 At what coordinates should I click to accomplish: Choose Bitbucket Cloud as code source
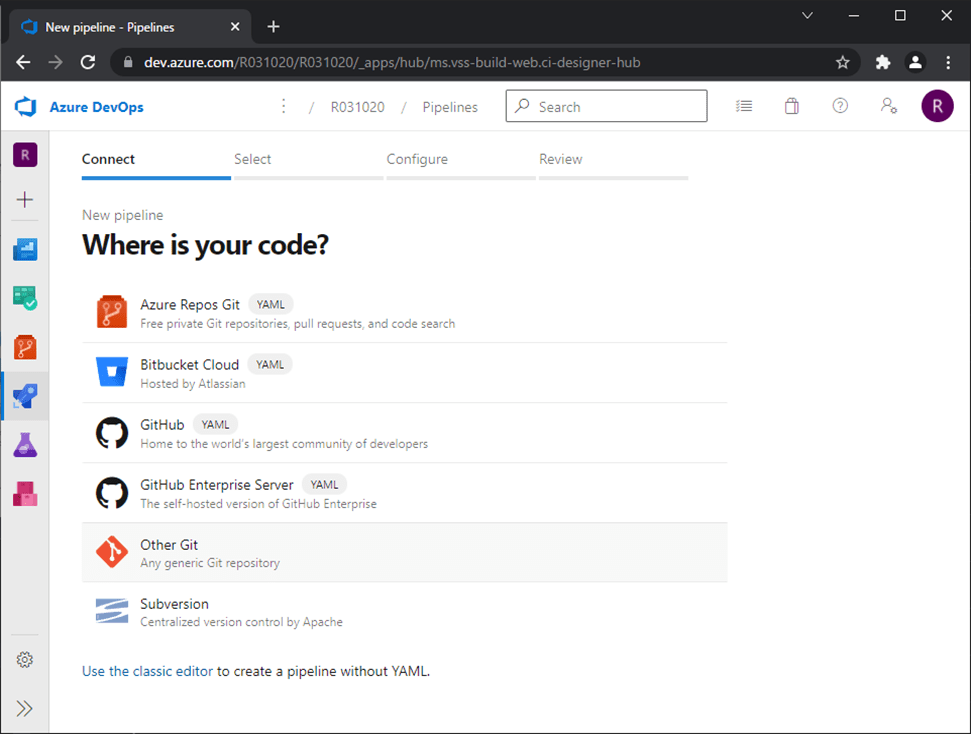pyautogui.click(x=405, y=373)
